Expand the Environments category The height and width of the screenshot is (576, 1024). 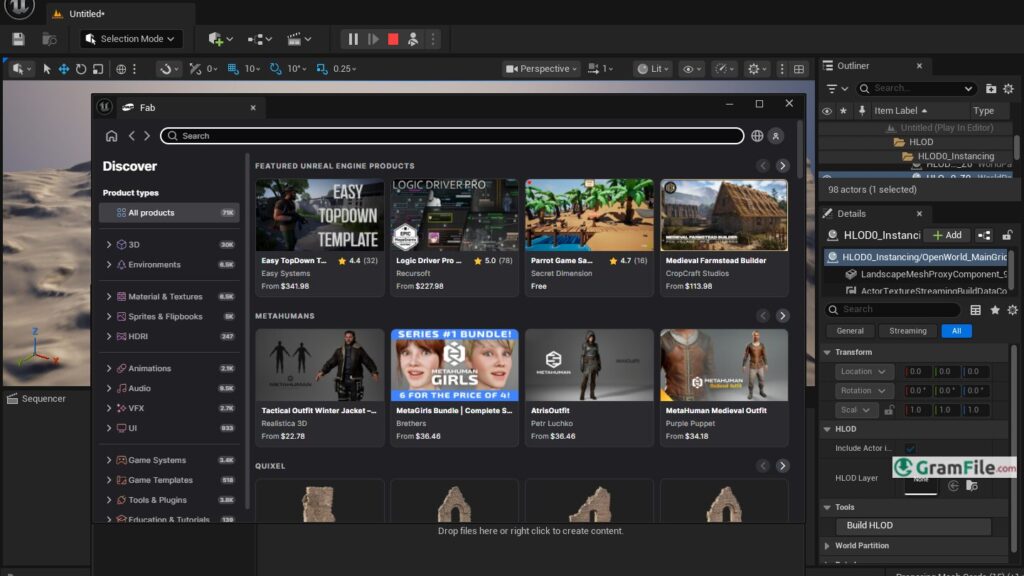[x=108, y=264]
